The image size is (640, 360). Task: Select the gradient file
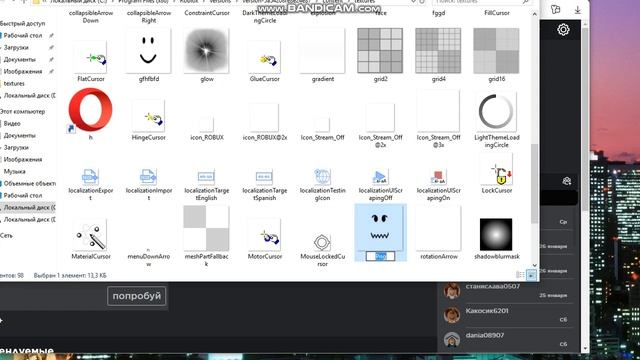coord(322,51)
